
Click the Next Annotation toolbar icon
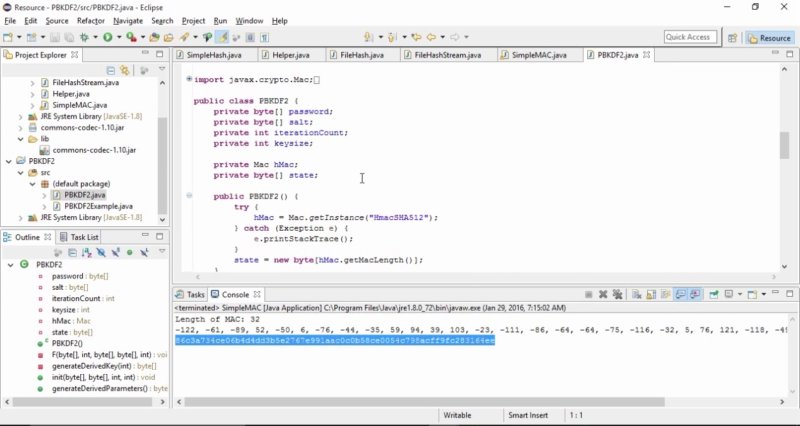[x=368, y=37]
